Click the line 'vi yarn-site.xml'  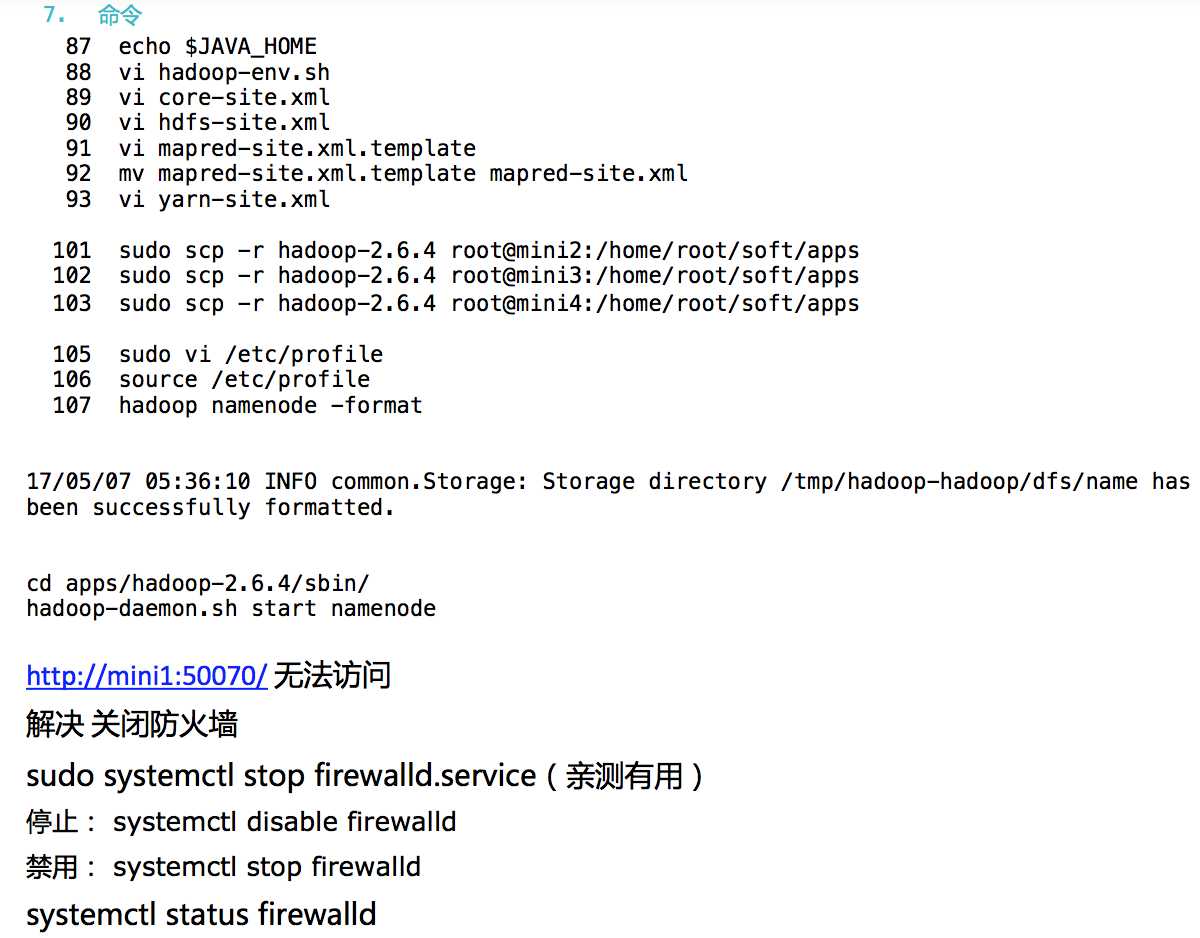tap(224, 200)
